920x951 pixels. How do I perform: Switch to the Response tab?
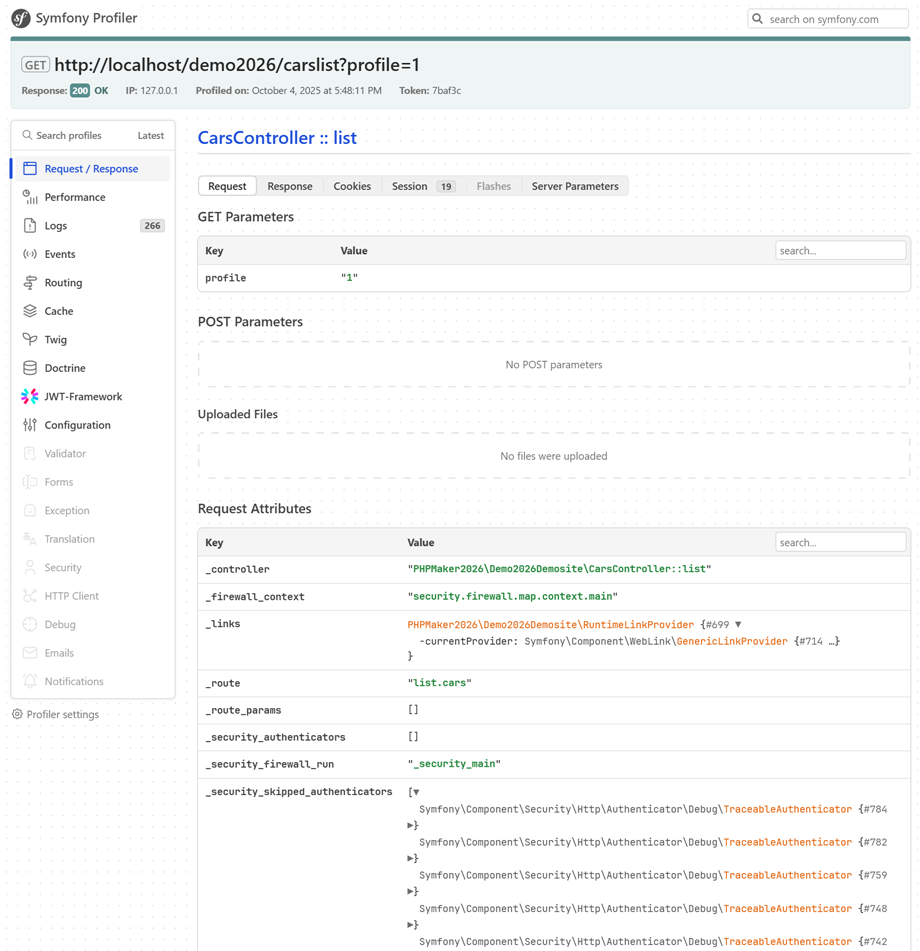289,186
